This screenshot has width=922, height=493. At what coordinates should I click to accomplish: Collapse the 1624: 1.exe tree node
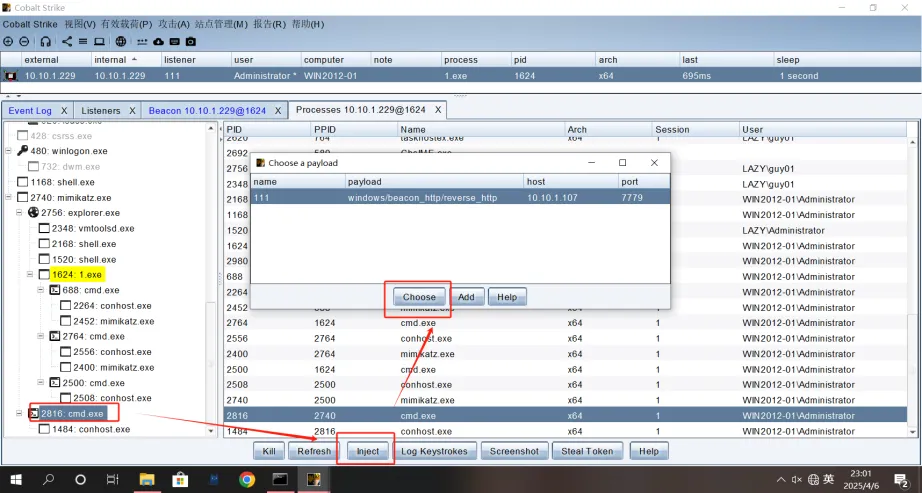[30, 275]
